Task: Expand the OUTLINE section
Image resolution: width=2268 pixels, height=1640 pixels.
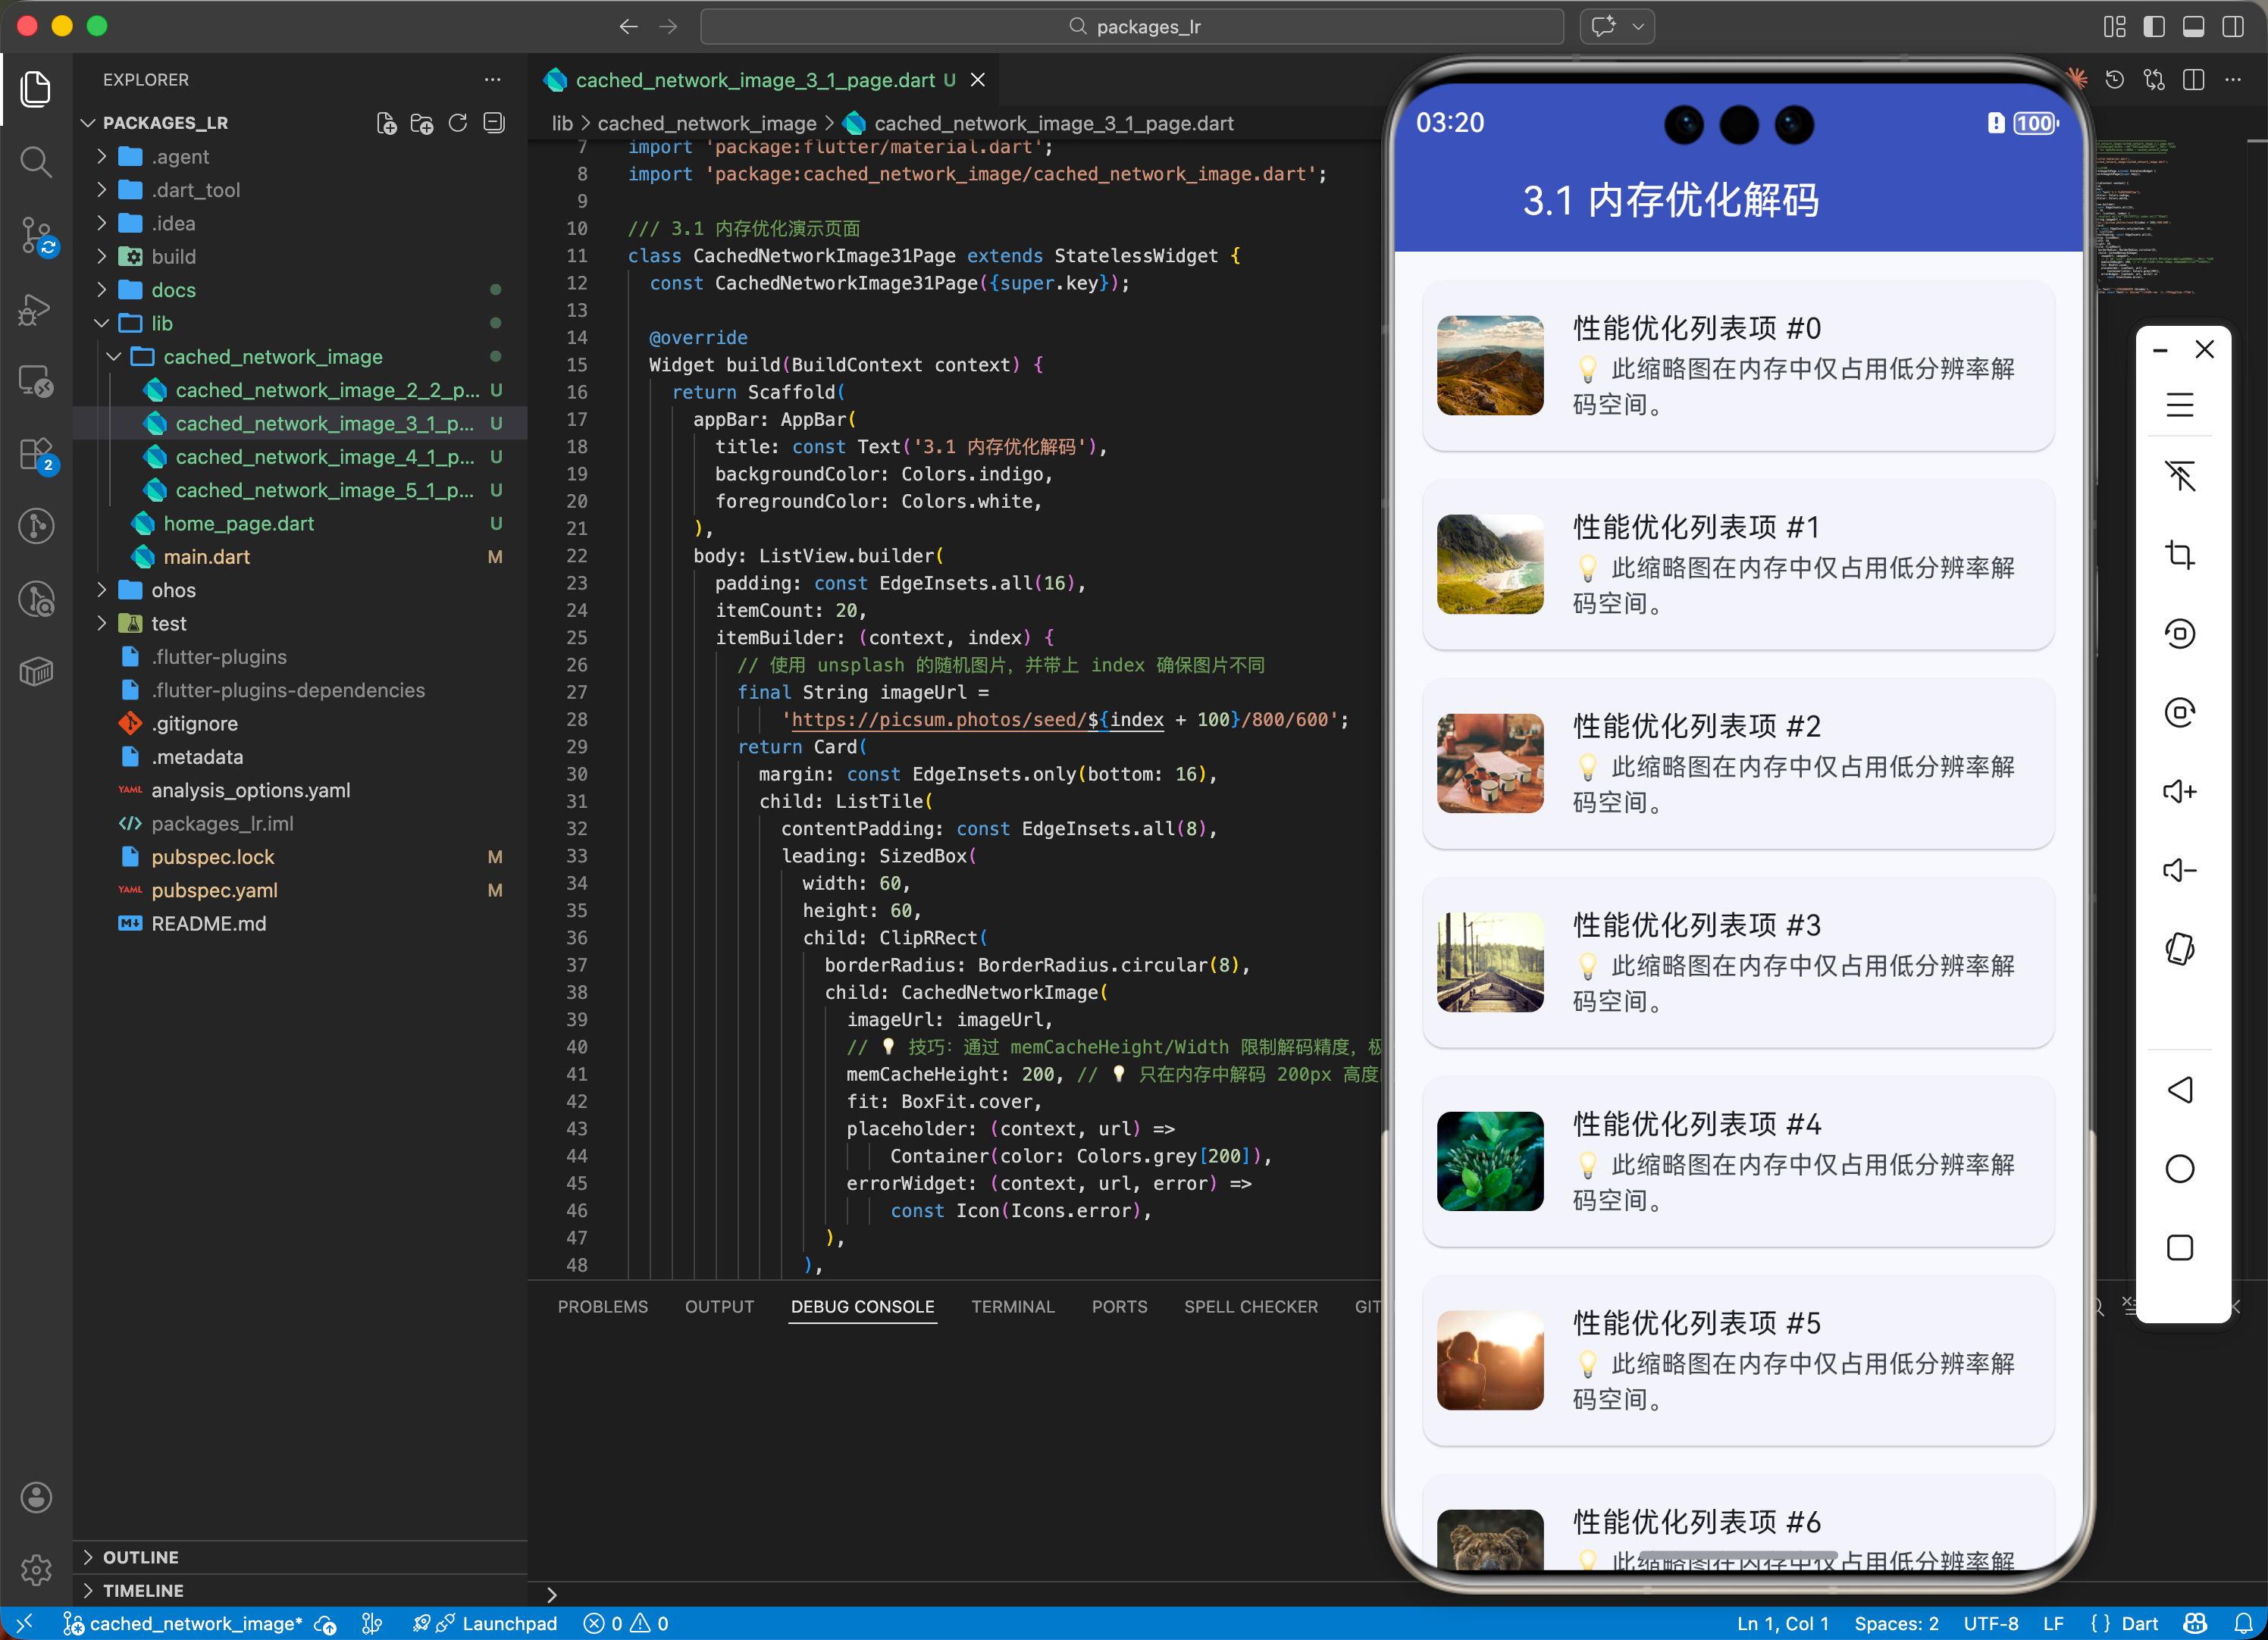Action: pyautogui.click(x=140, y=1557)
